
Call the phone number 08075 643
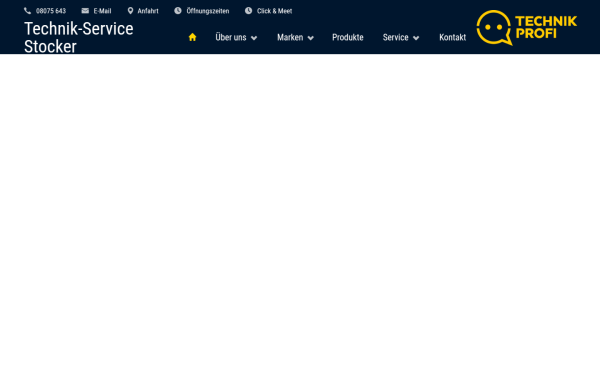[x=51, y=11]
